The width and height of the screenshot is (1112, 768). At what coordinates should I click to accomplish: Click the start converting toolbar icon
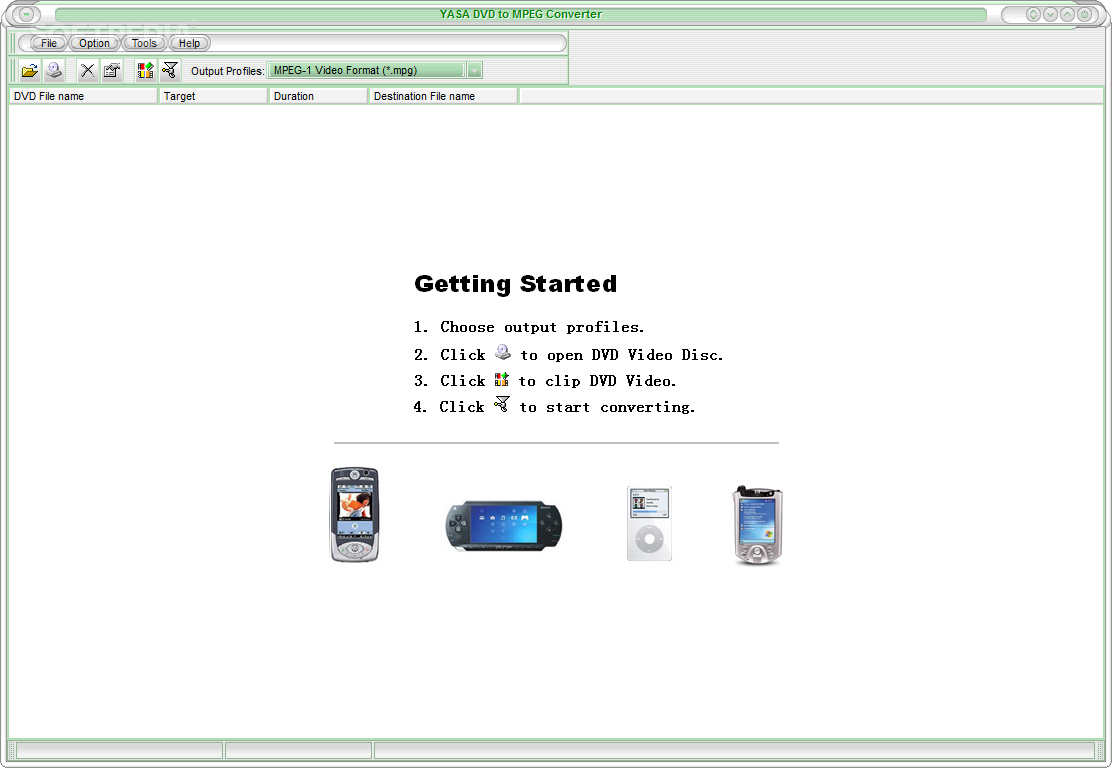click(x=169, y=70)
